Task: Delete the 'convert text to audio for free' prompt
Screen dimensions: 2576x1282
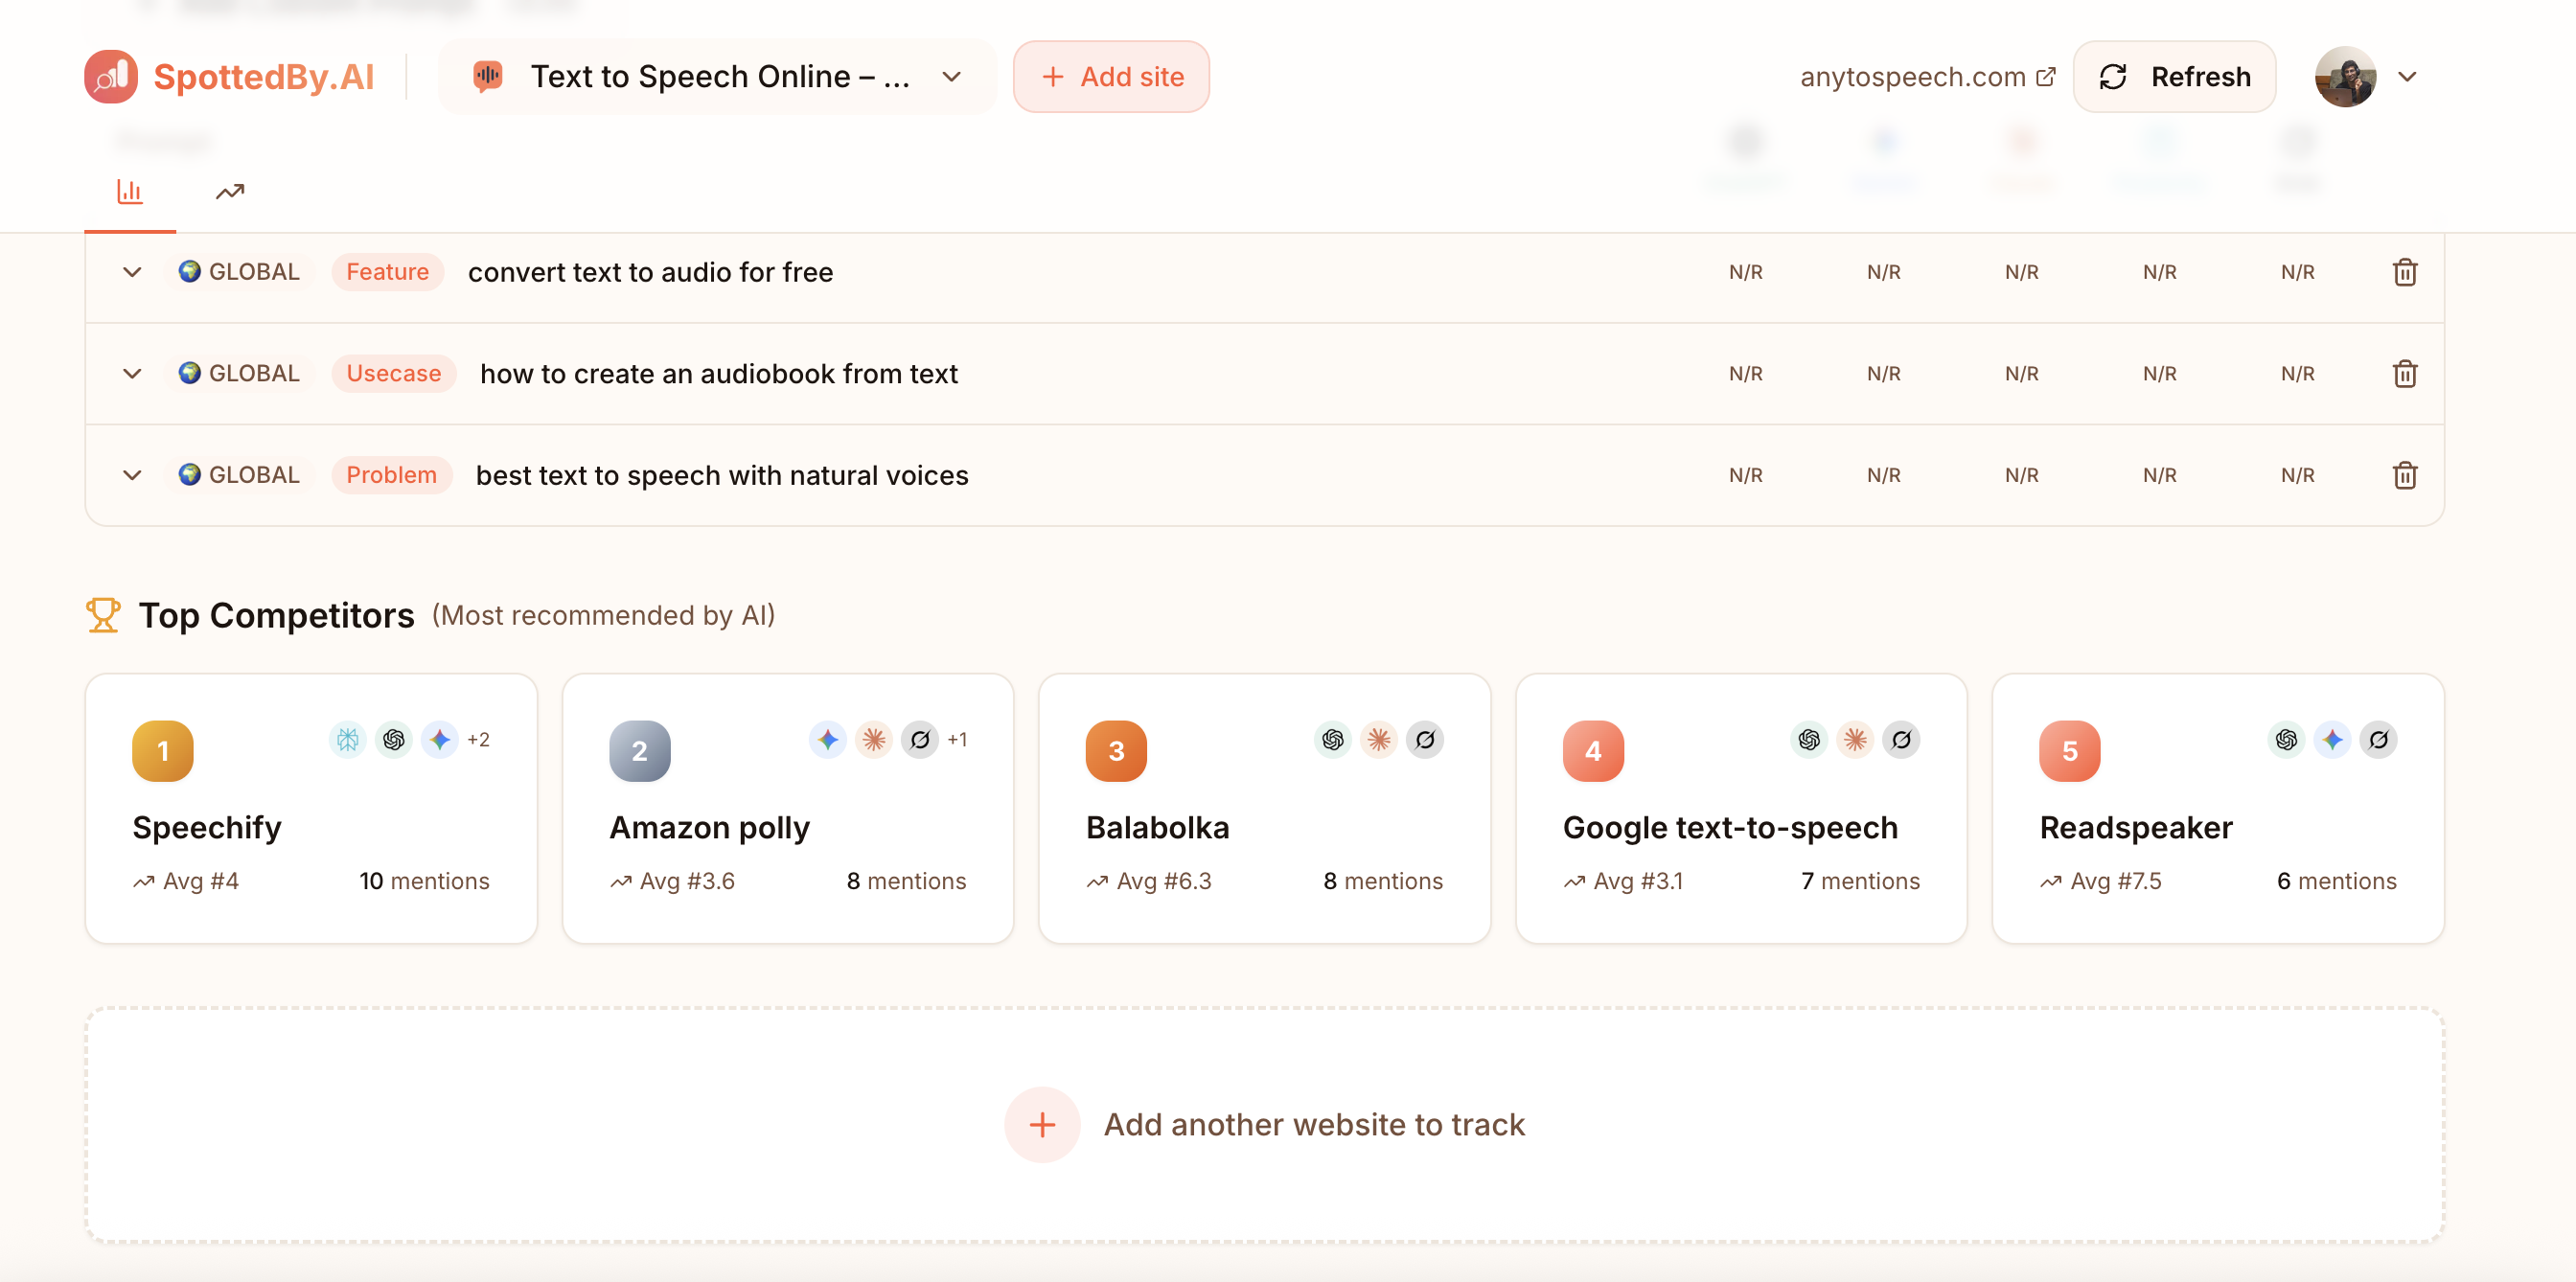Action: [x=2405, y=272]
